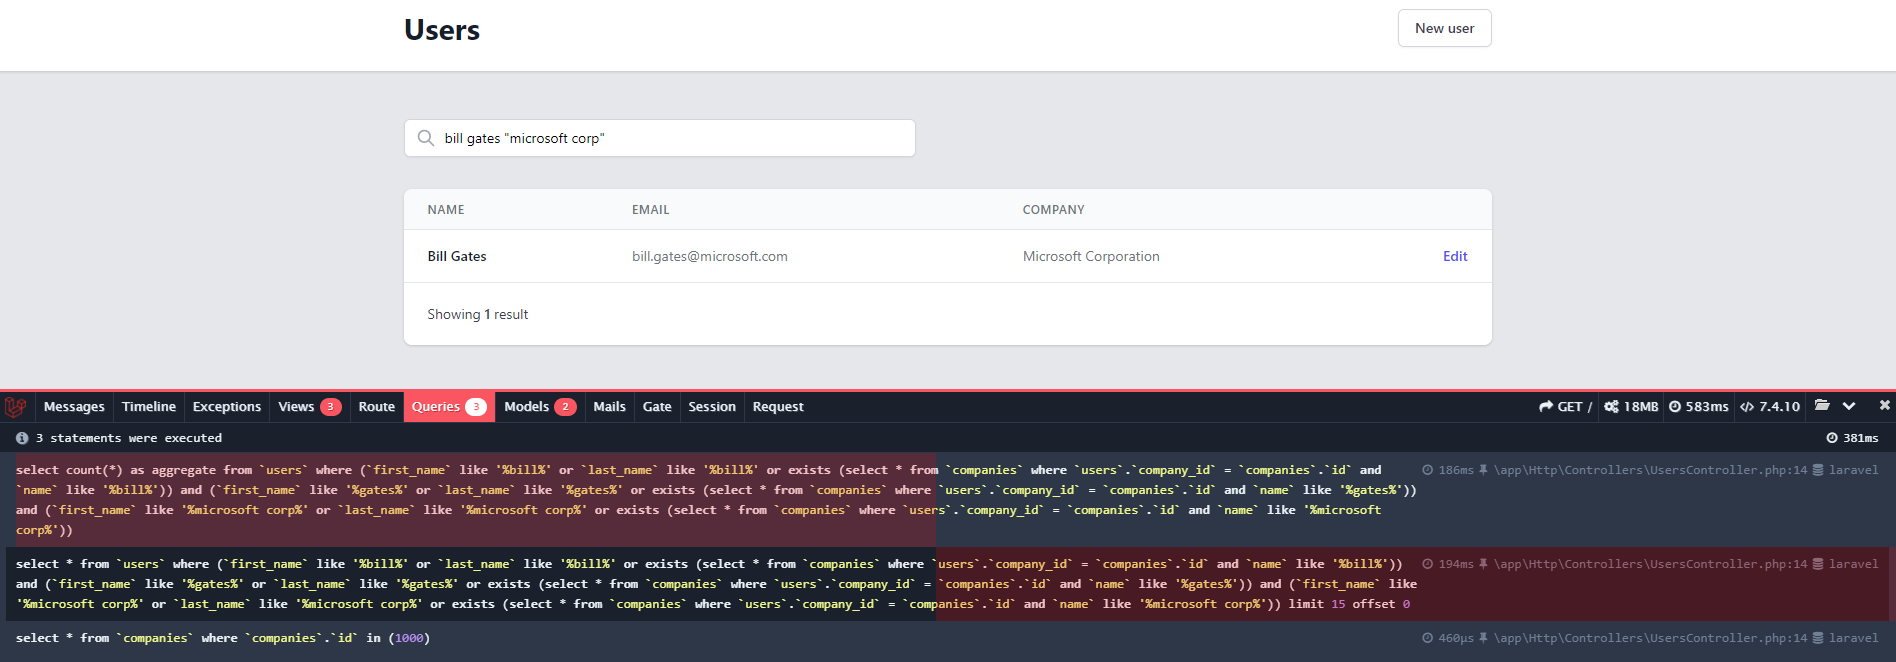
Task: Click the NAME column header
Action: point(446,210)
